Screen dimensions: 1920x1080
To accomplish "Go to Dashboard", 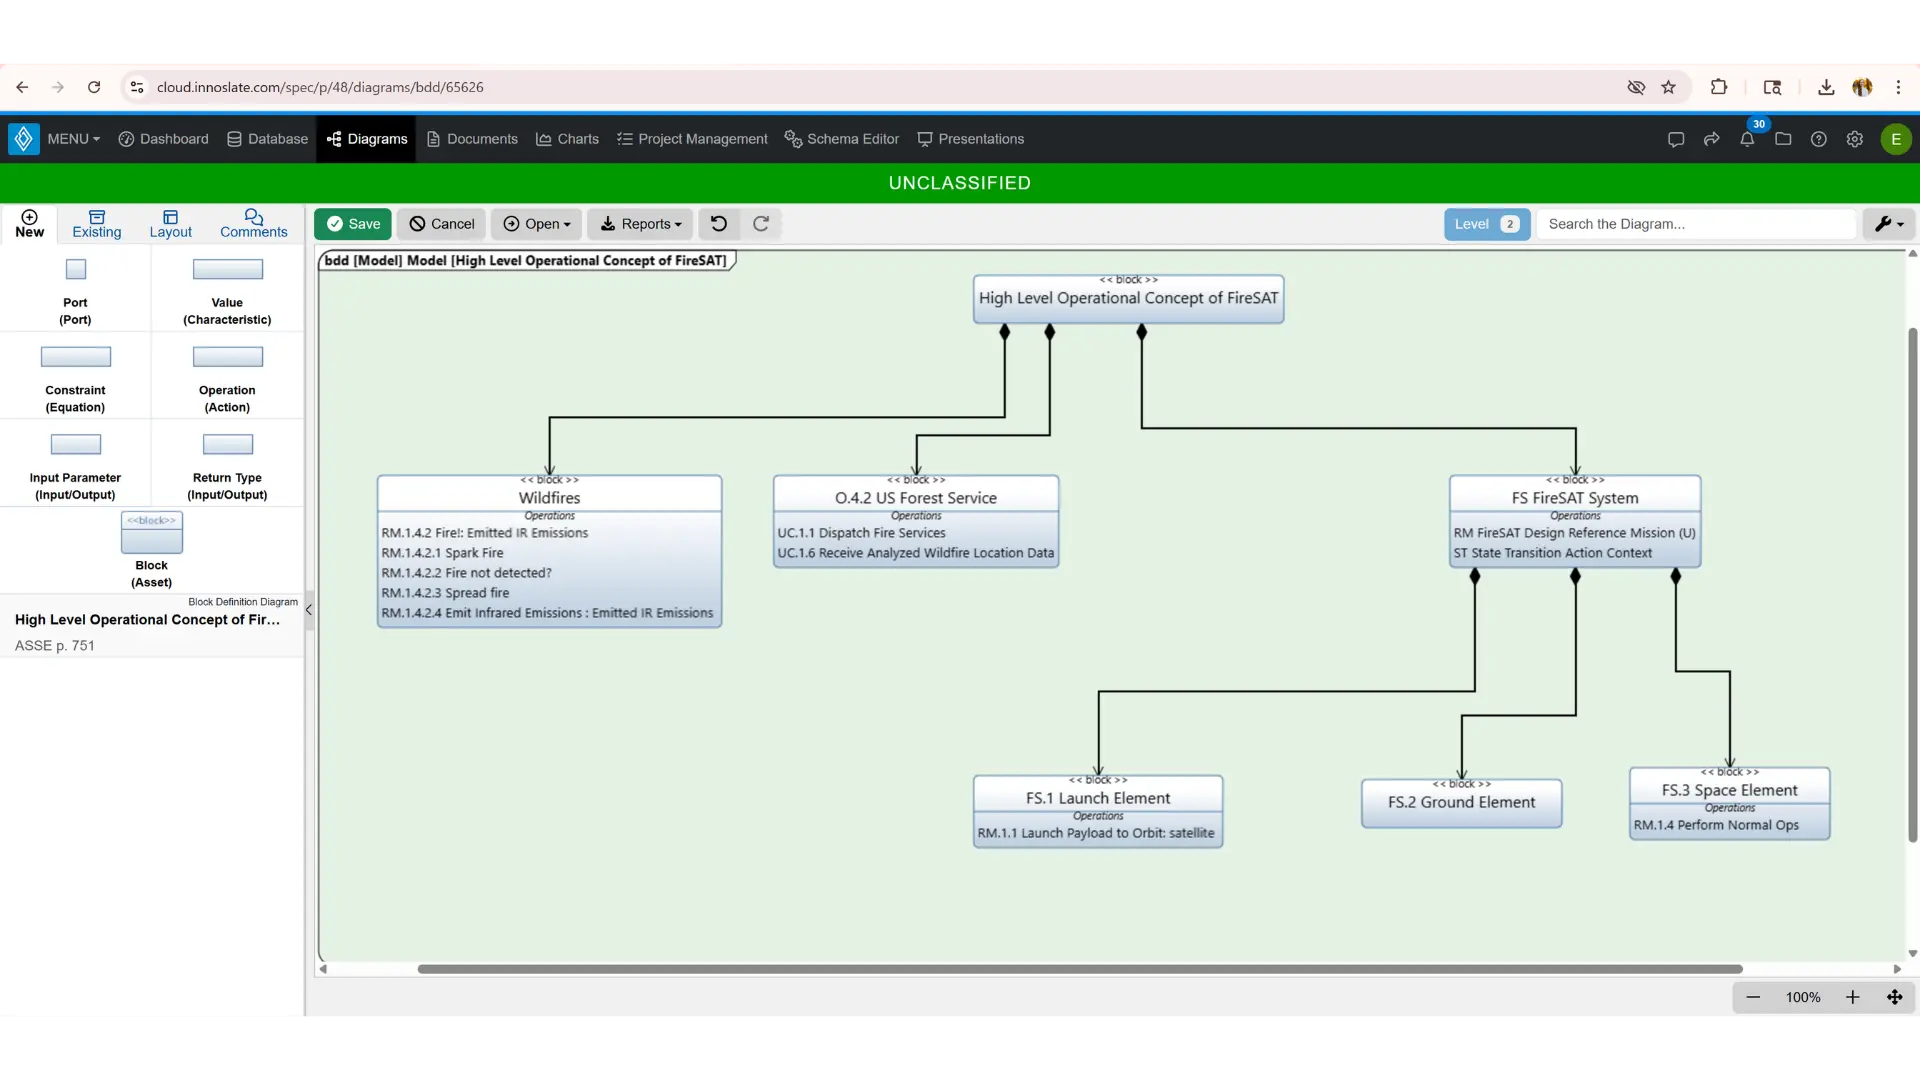I will (164, 139).
